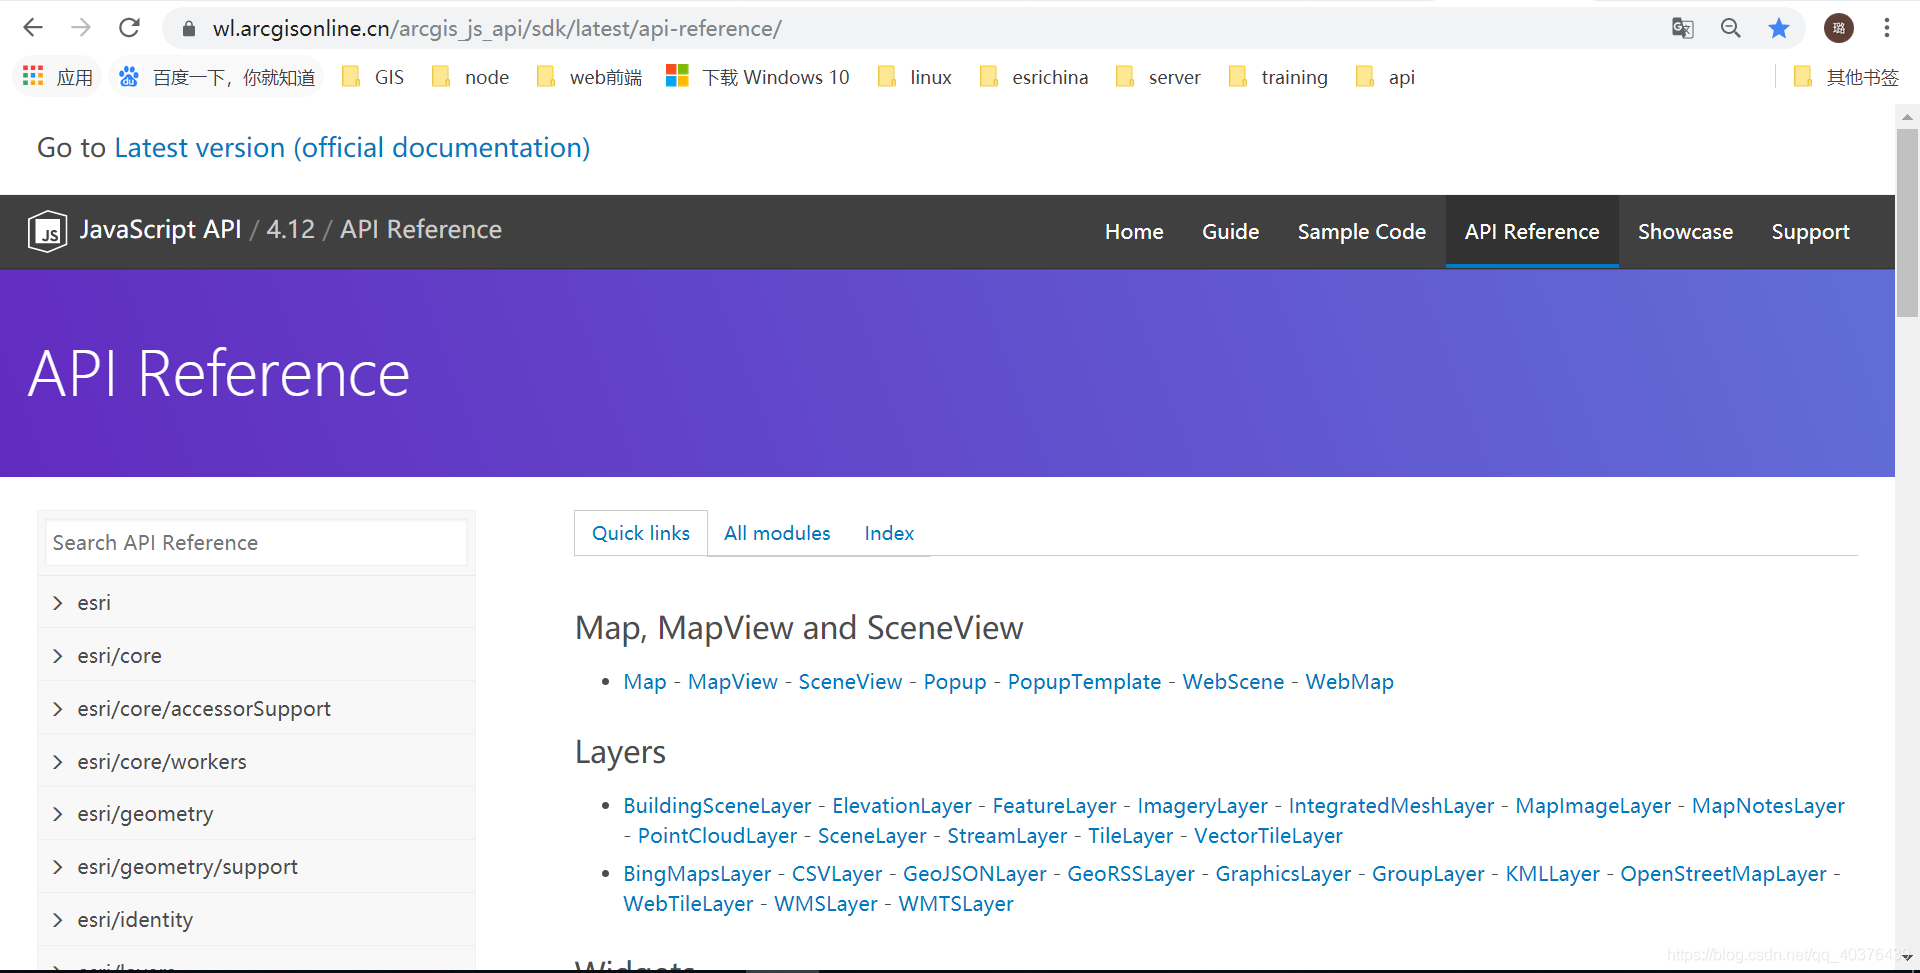The image size is (1920, 973).
Task: Open the MapView link
Action: (x=732, y=682)
